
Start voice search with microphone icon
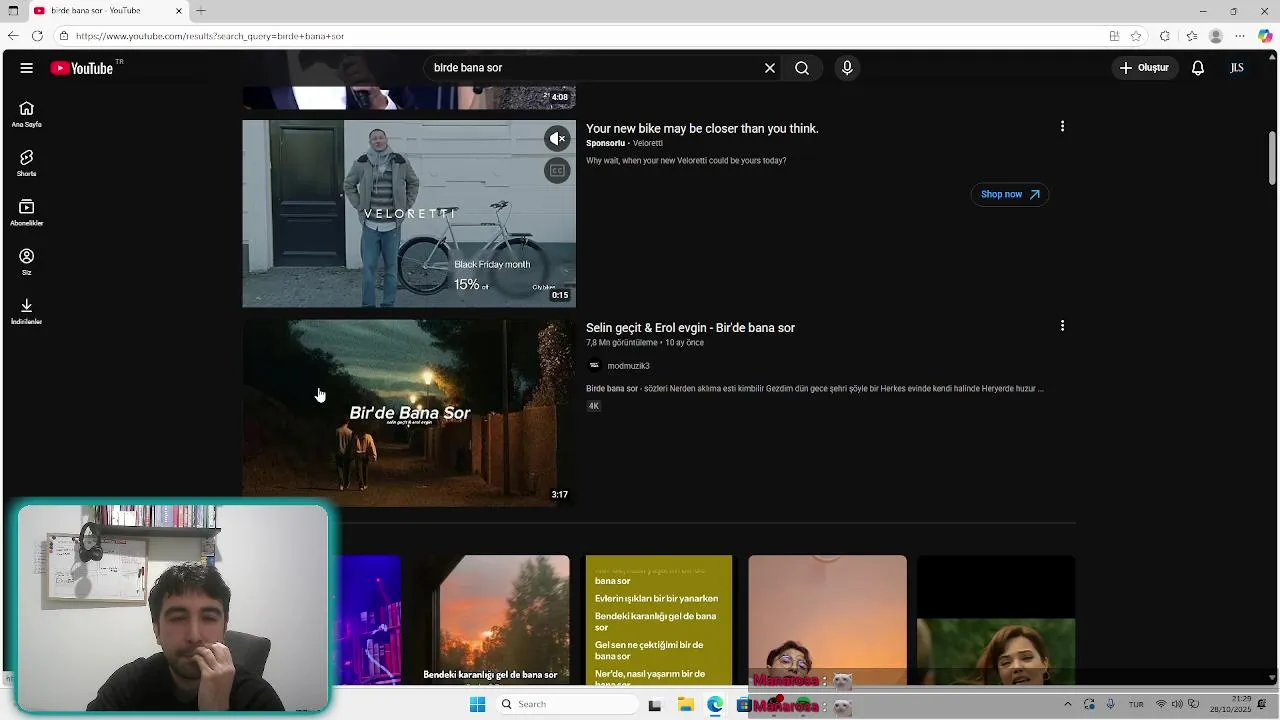tap(847, 68)
